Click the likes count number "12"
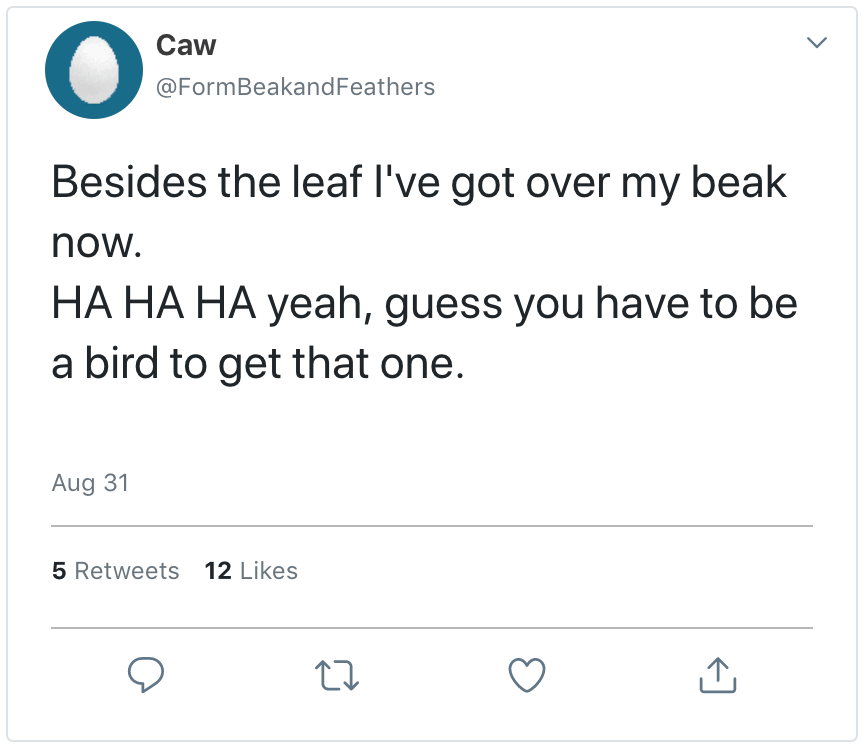 218,571
